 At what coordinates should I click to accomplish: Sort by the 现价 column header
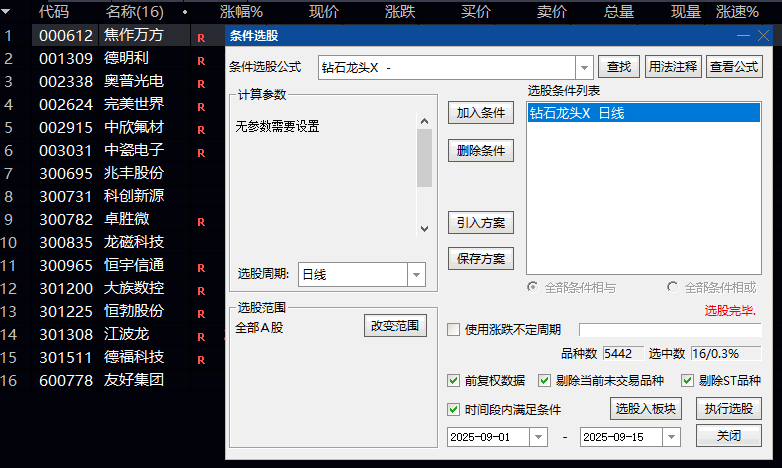click(x=324, y=11)
